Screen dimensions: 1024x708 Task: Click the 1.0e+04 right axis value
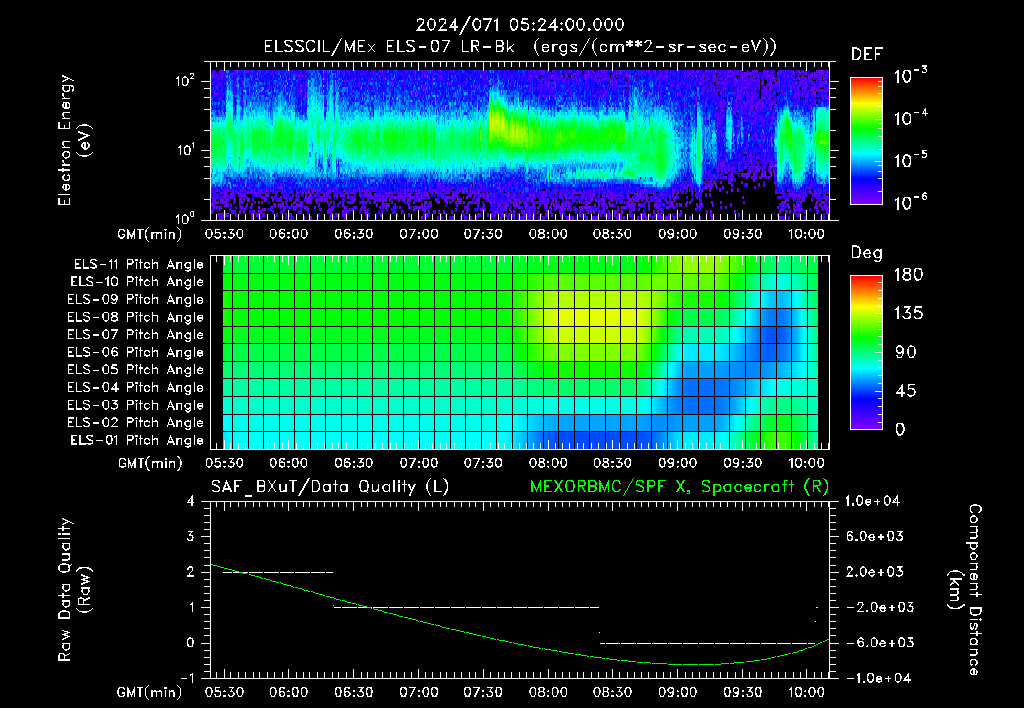coord(872,501)
